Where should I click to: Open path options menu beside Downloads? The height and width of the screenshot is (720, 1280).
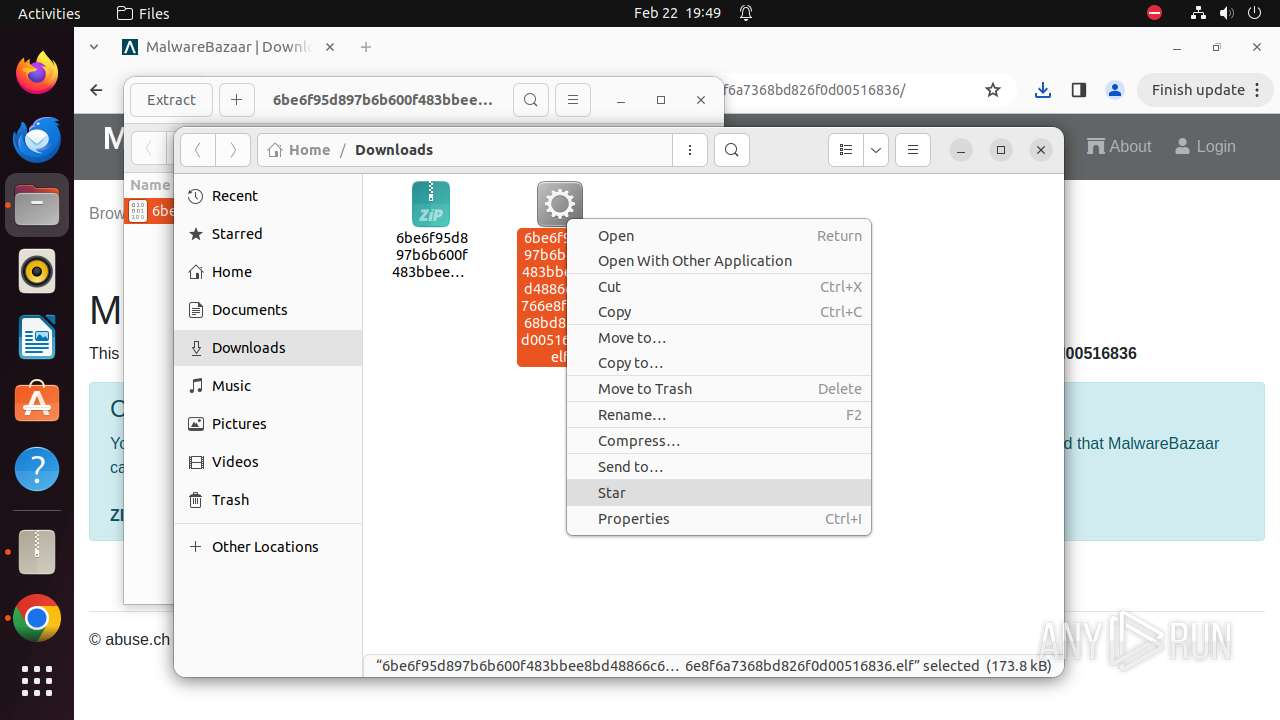pos(690,150)
